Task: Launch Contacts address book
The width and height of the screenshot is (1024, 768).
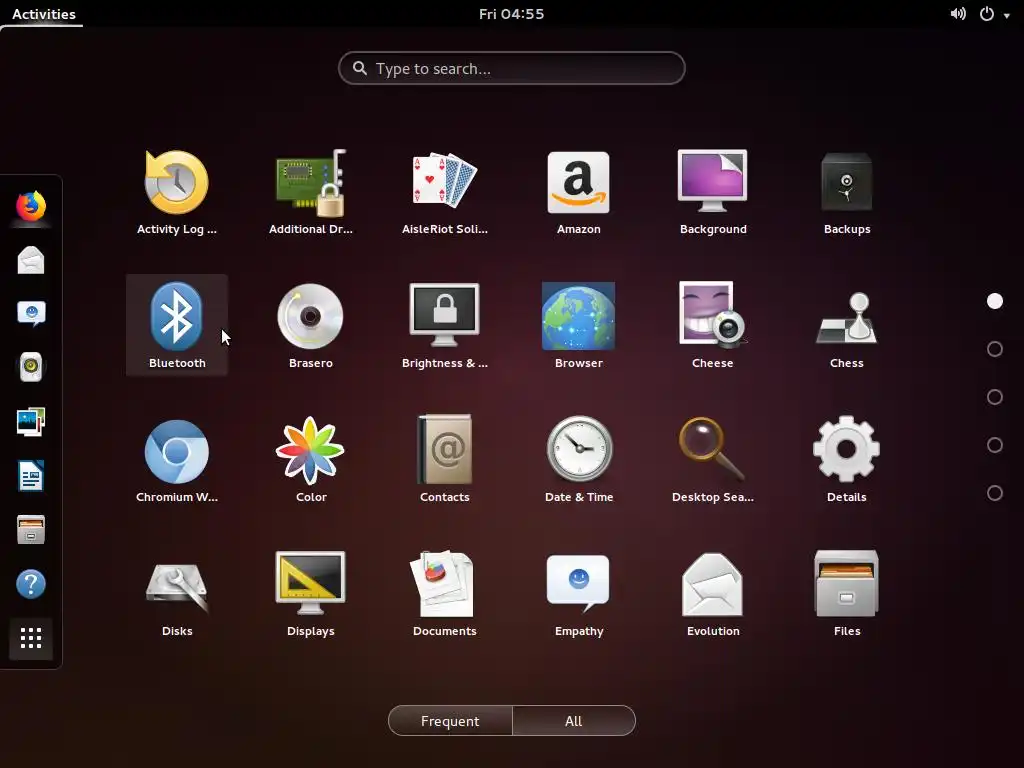Action: tap(445, 460)
